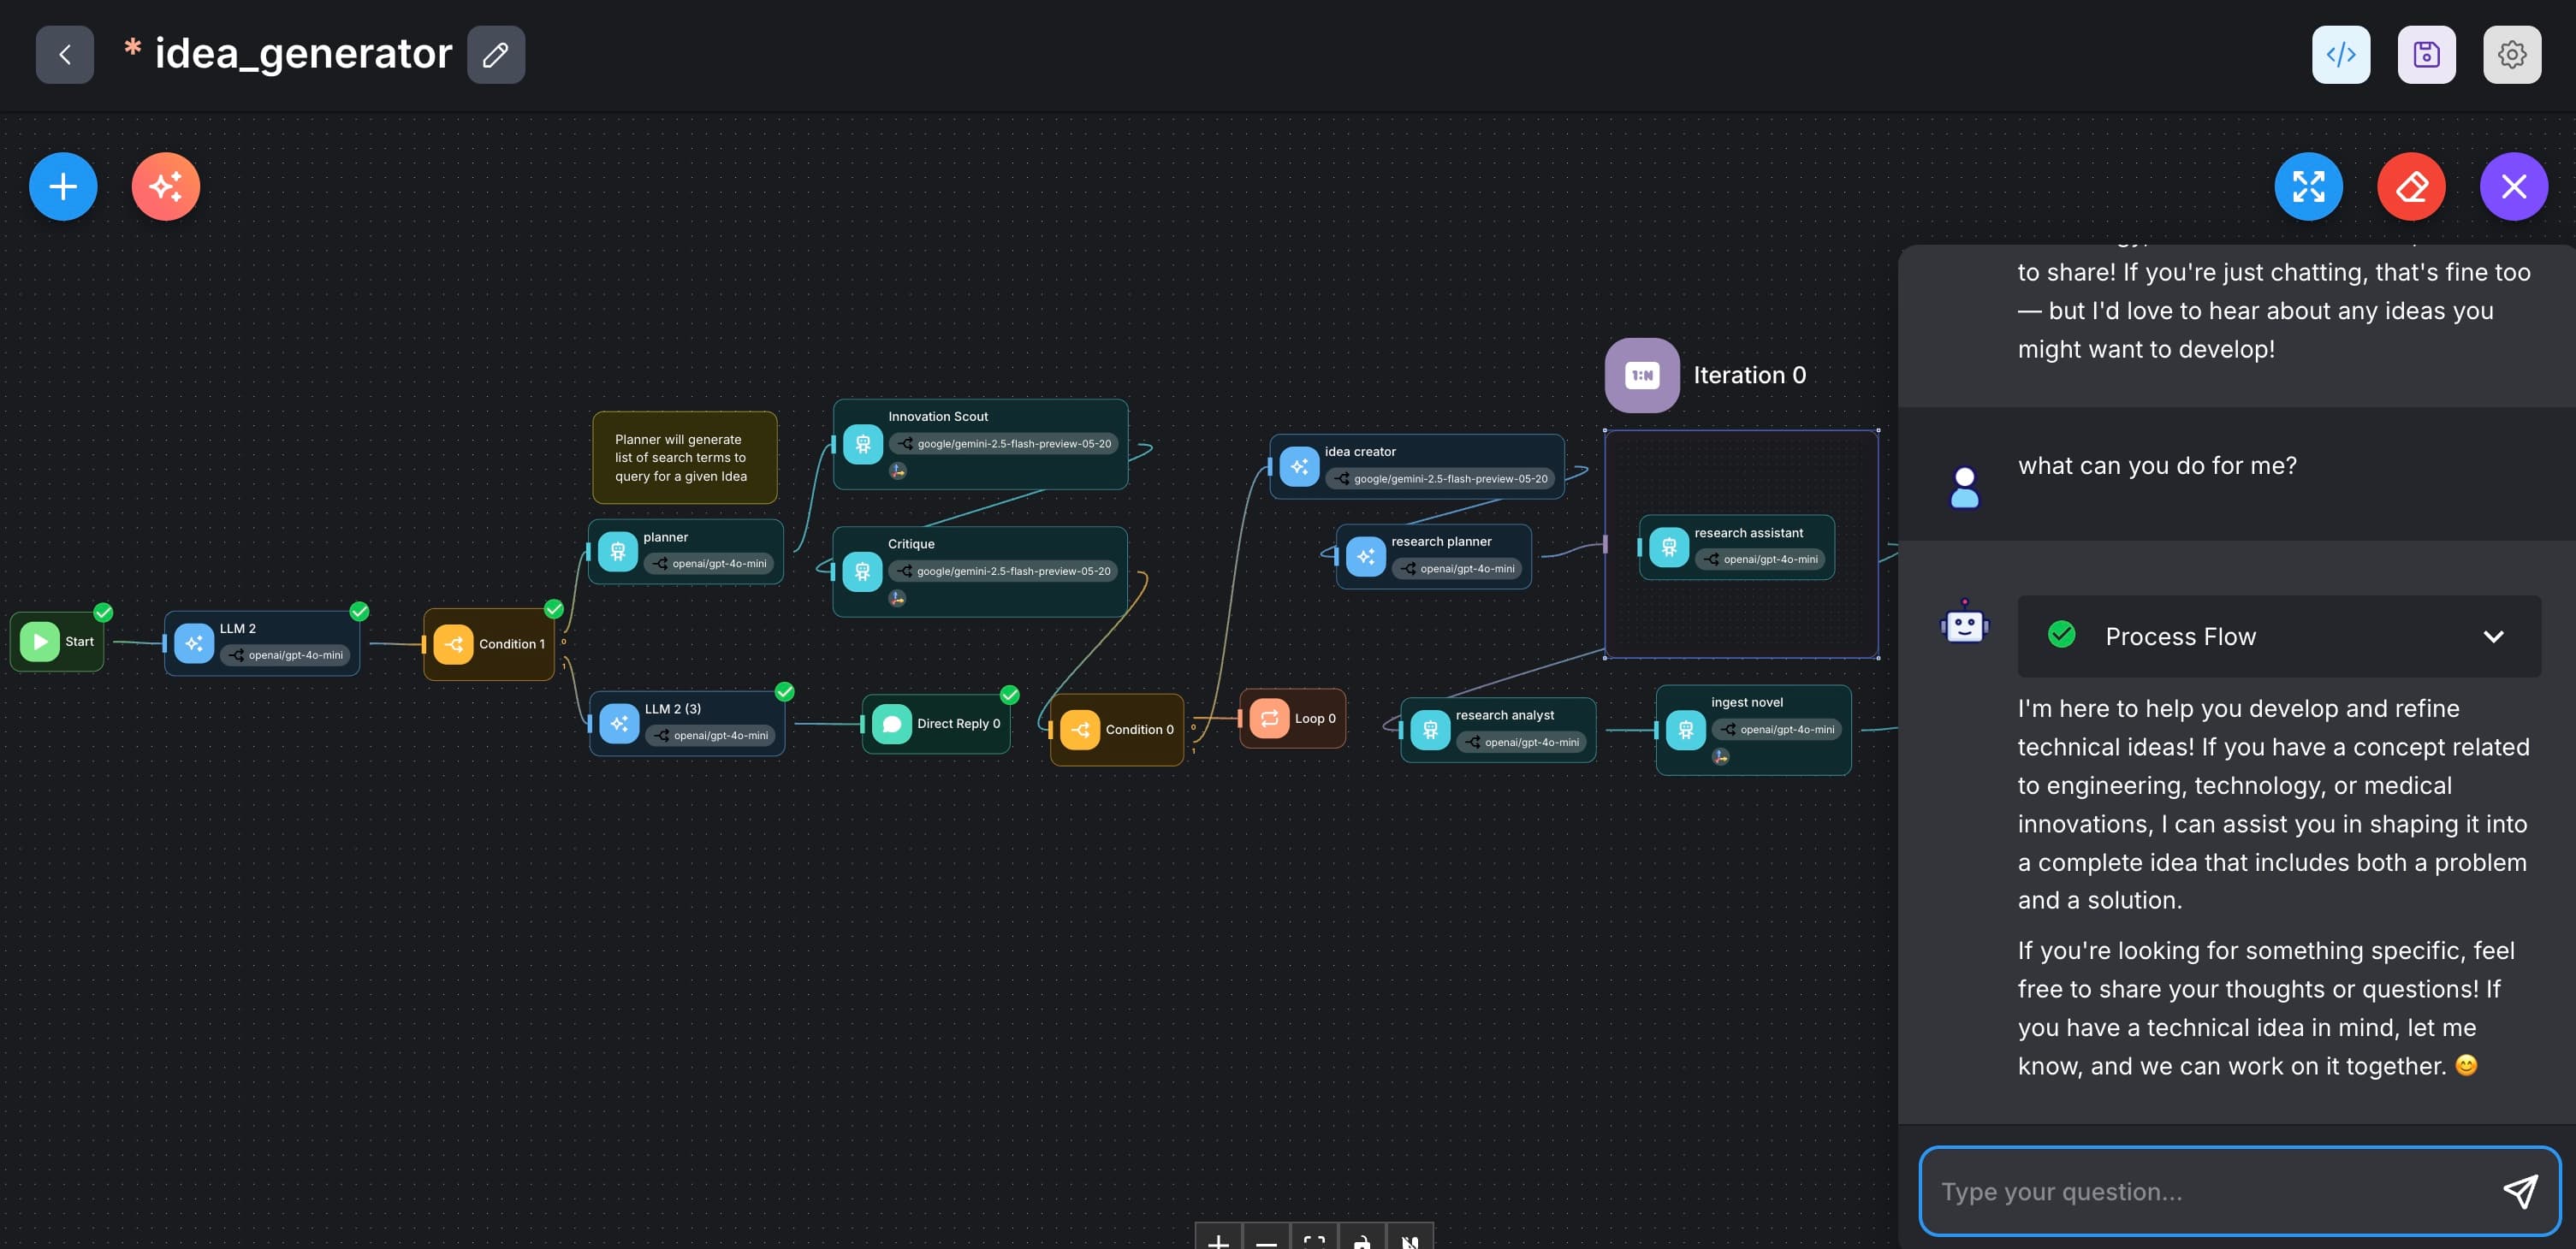This screenshot has width=2576, height=1249.
Task: Open settings with the gear icon
Action: [x=2512, y=54]
